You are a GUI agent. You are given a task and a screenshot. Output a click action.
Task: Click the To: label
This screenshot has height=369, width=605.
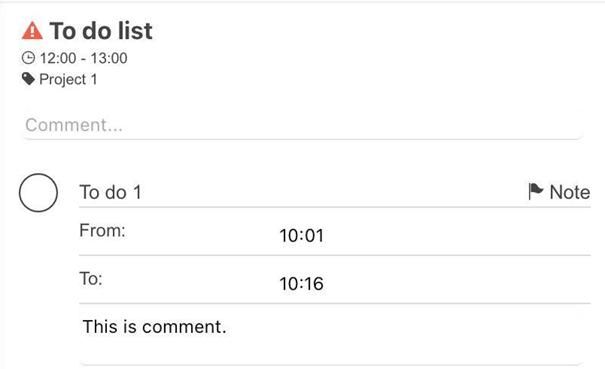pos(91,279)
